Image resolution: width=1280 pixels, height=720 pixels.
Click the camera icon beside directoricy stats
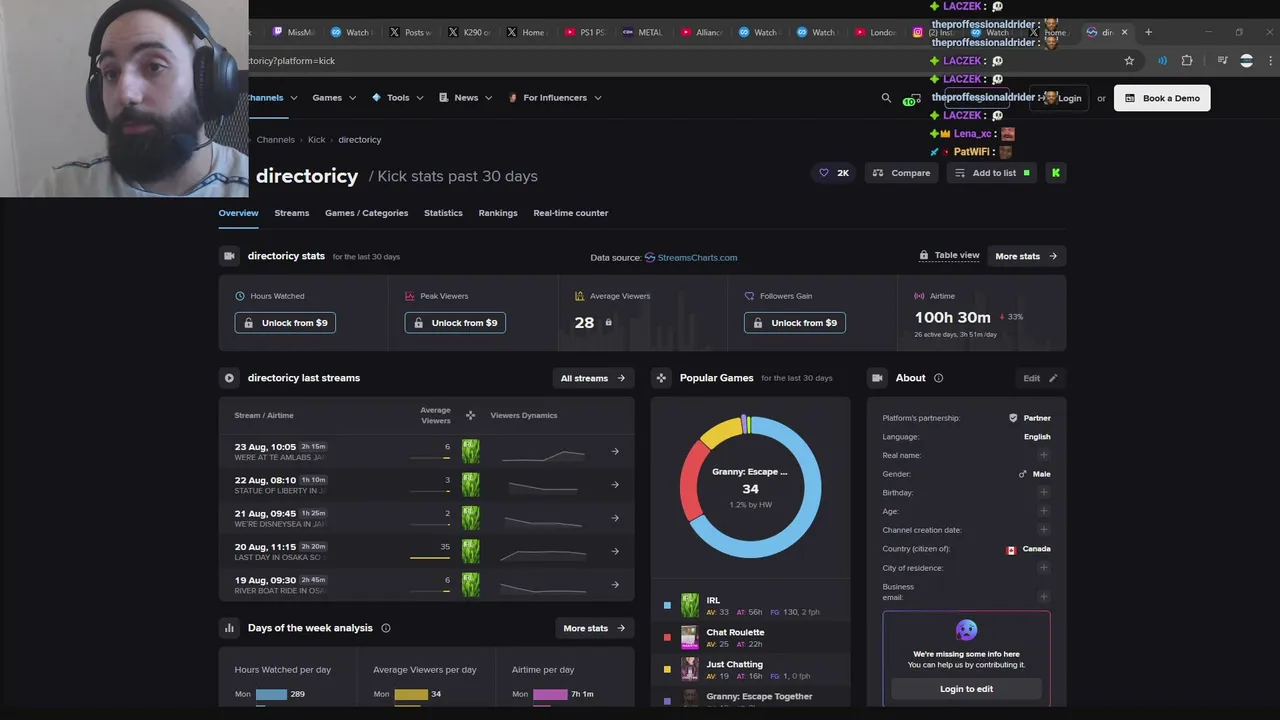pos(229,256)
